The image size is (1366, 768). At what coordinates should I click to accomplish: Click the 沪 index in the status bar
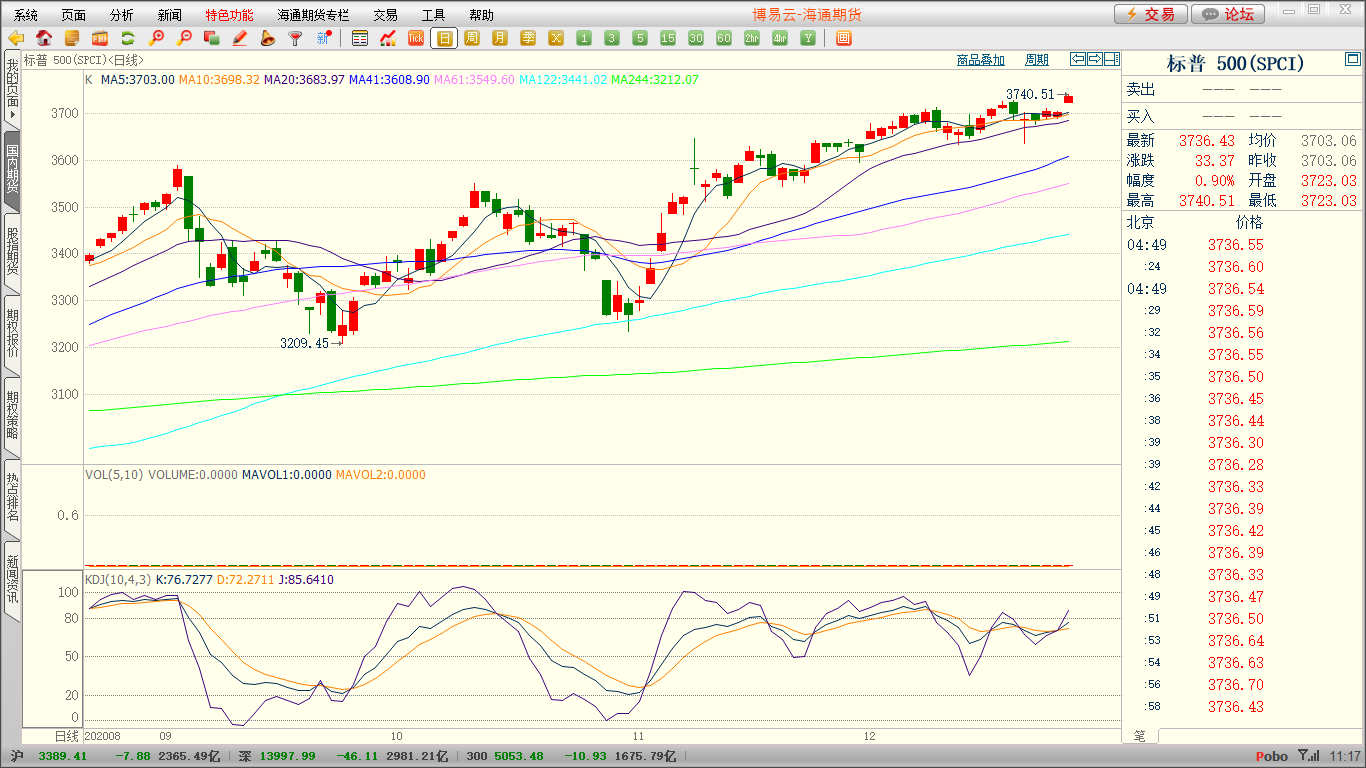point(16,757)
